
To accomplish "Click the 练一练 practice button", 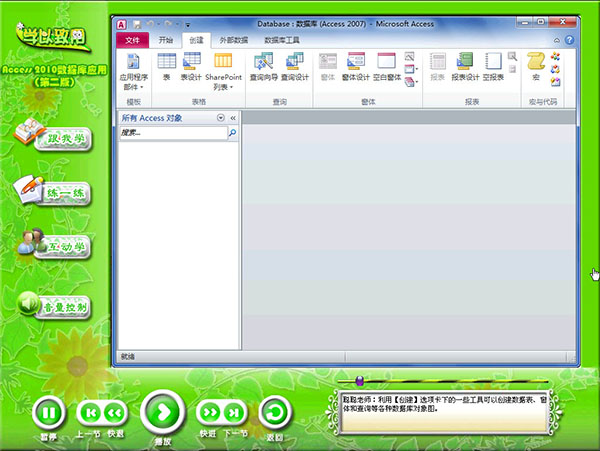I will click(x=53, y=190).
